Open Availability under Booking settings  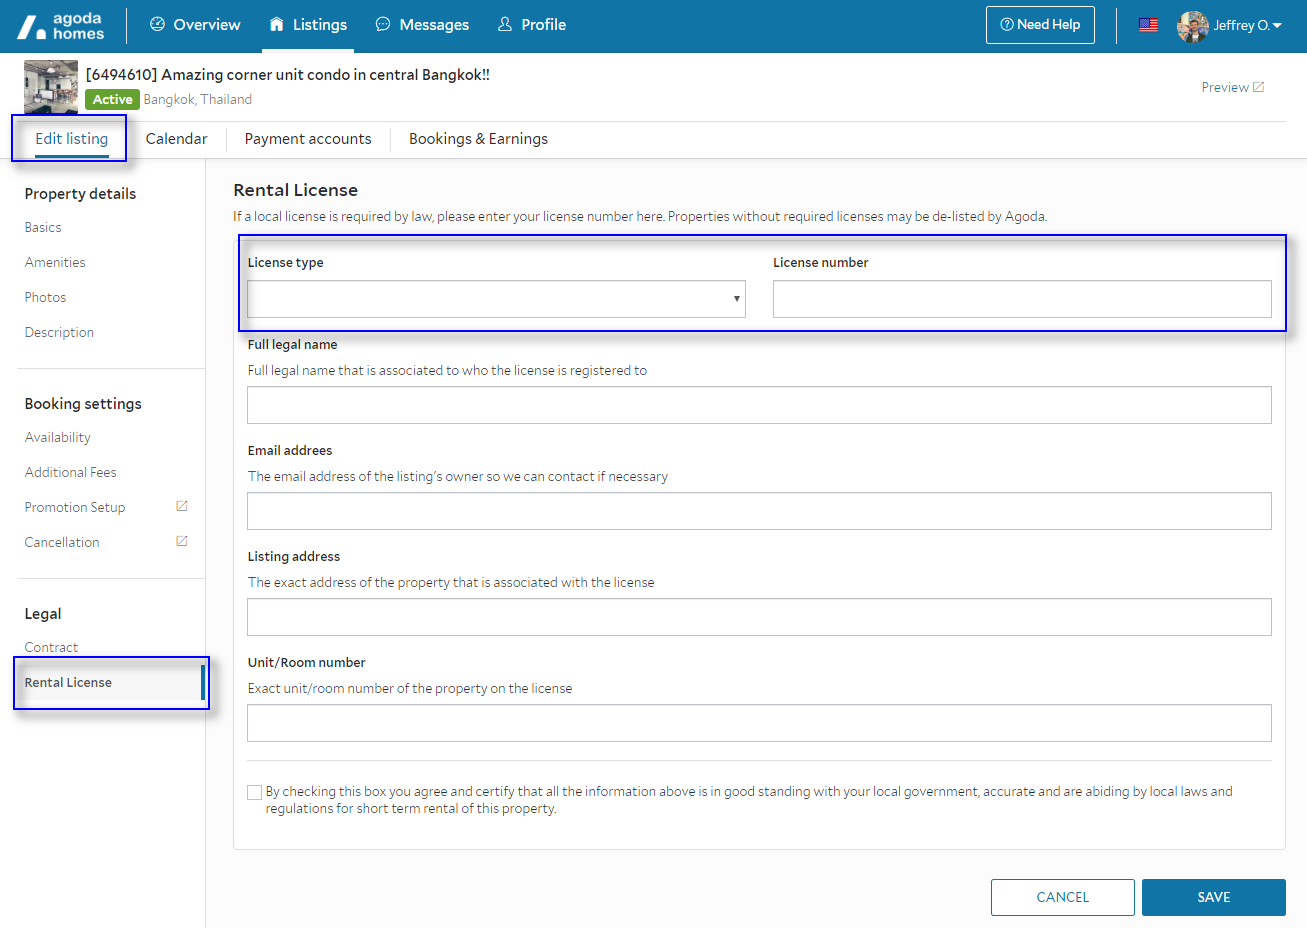pyautogui.click(x=57, y=437)
